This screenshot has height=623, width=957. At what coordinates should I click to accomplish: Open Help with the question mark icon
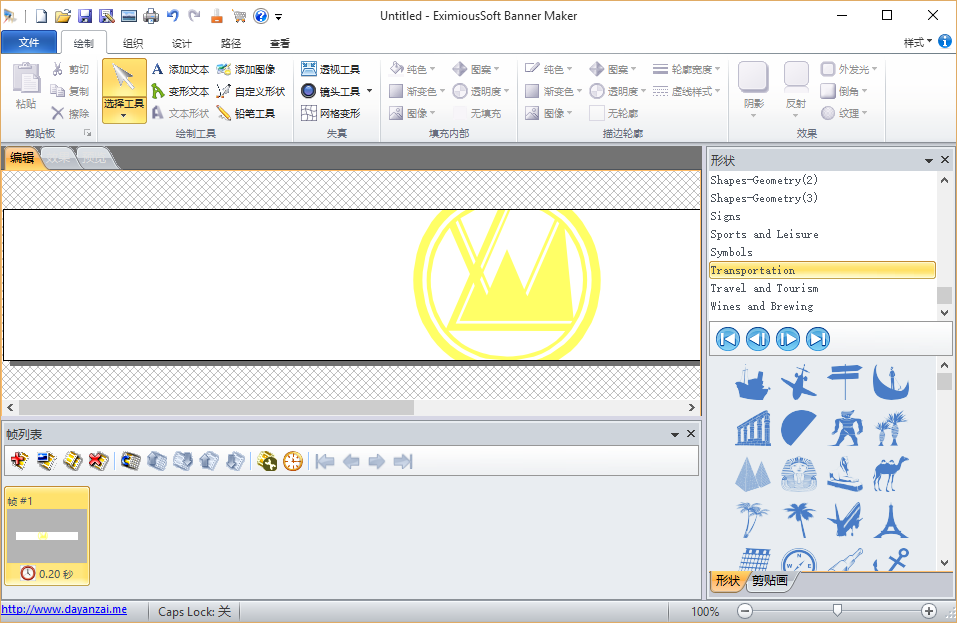[x=261, y=16]
